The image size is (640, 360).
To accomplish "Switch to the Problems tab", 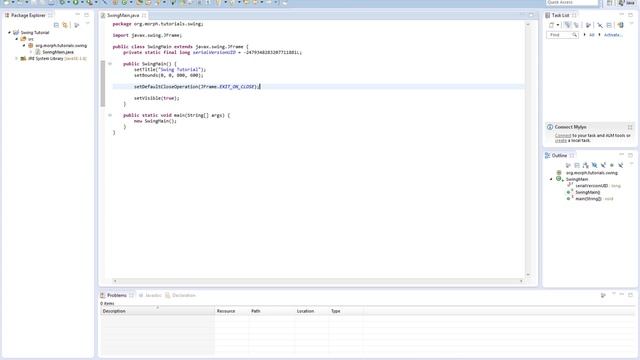I will [x=117, y=295].
